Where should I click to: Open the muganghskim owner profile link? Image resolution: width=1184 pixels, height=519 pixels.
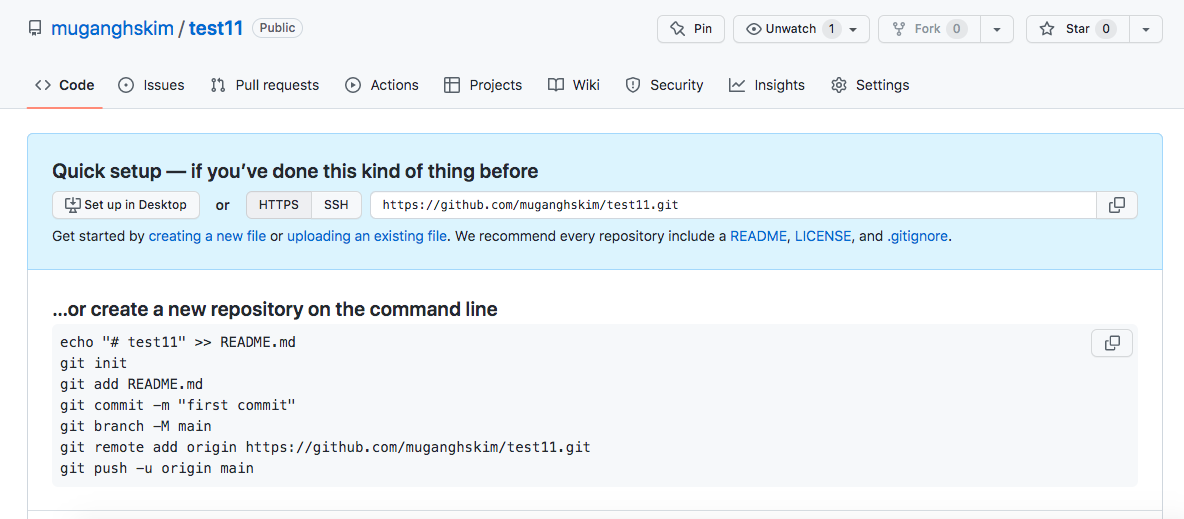[113, 29]
